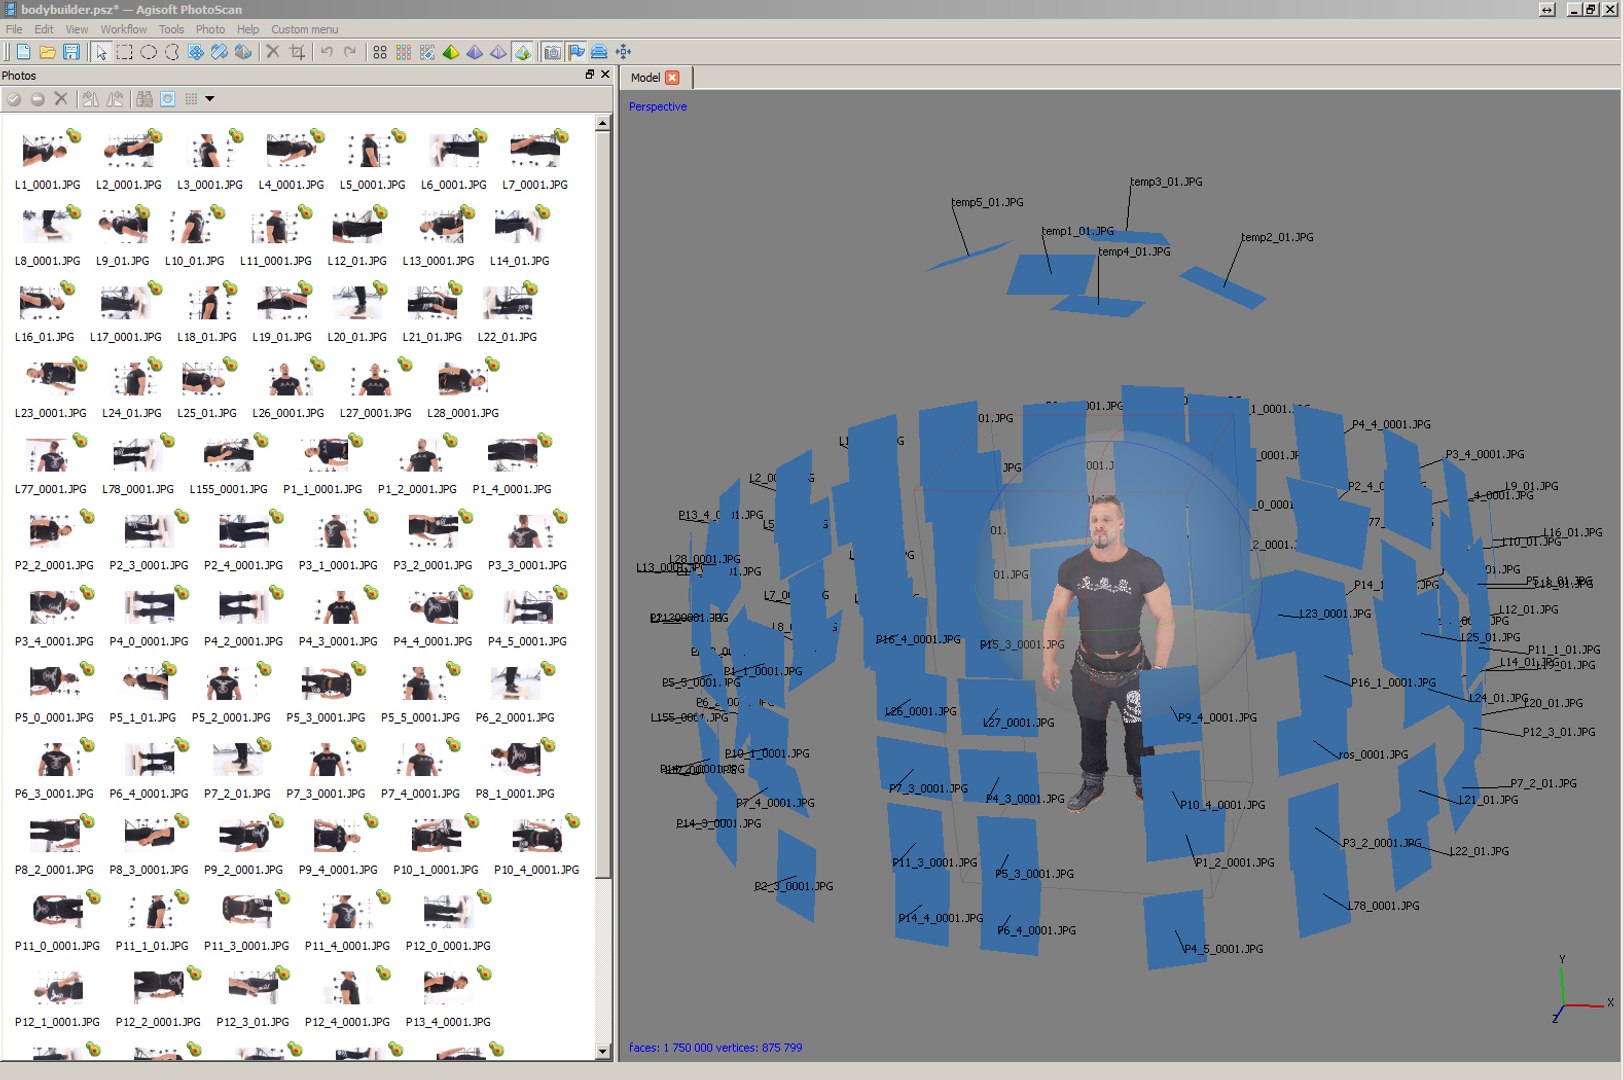Click the Open project folder icon
1624x1080 pixels.
pyautogui.click(x=47, y=52)
